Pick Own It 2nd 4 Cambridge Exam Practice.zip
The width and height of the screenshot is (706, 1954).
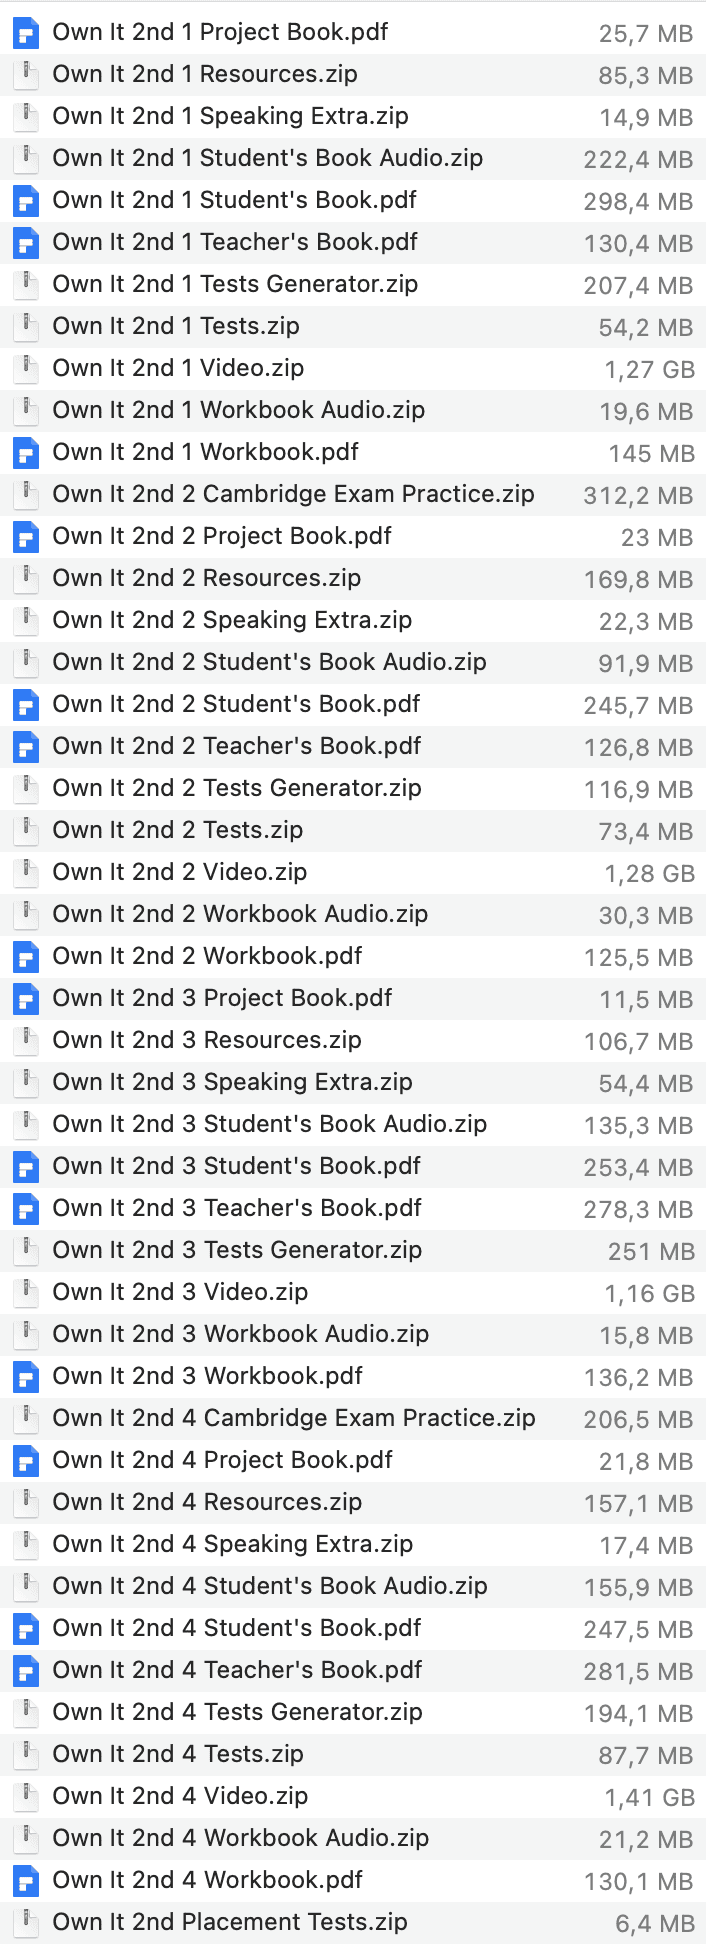(353, 1419)
